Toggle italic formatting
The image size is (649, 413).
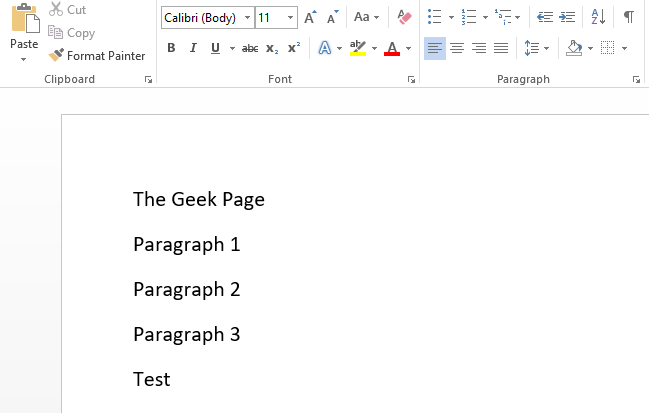[193, 48]
